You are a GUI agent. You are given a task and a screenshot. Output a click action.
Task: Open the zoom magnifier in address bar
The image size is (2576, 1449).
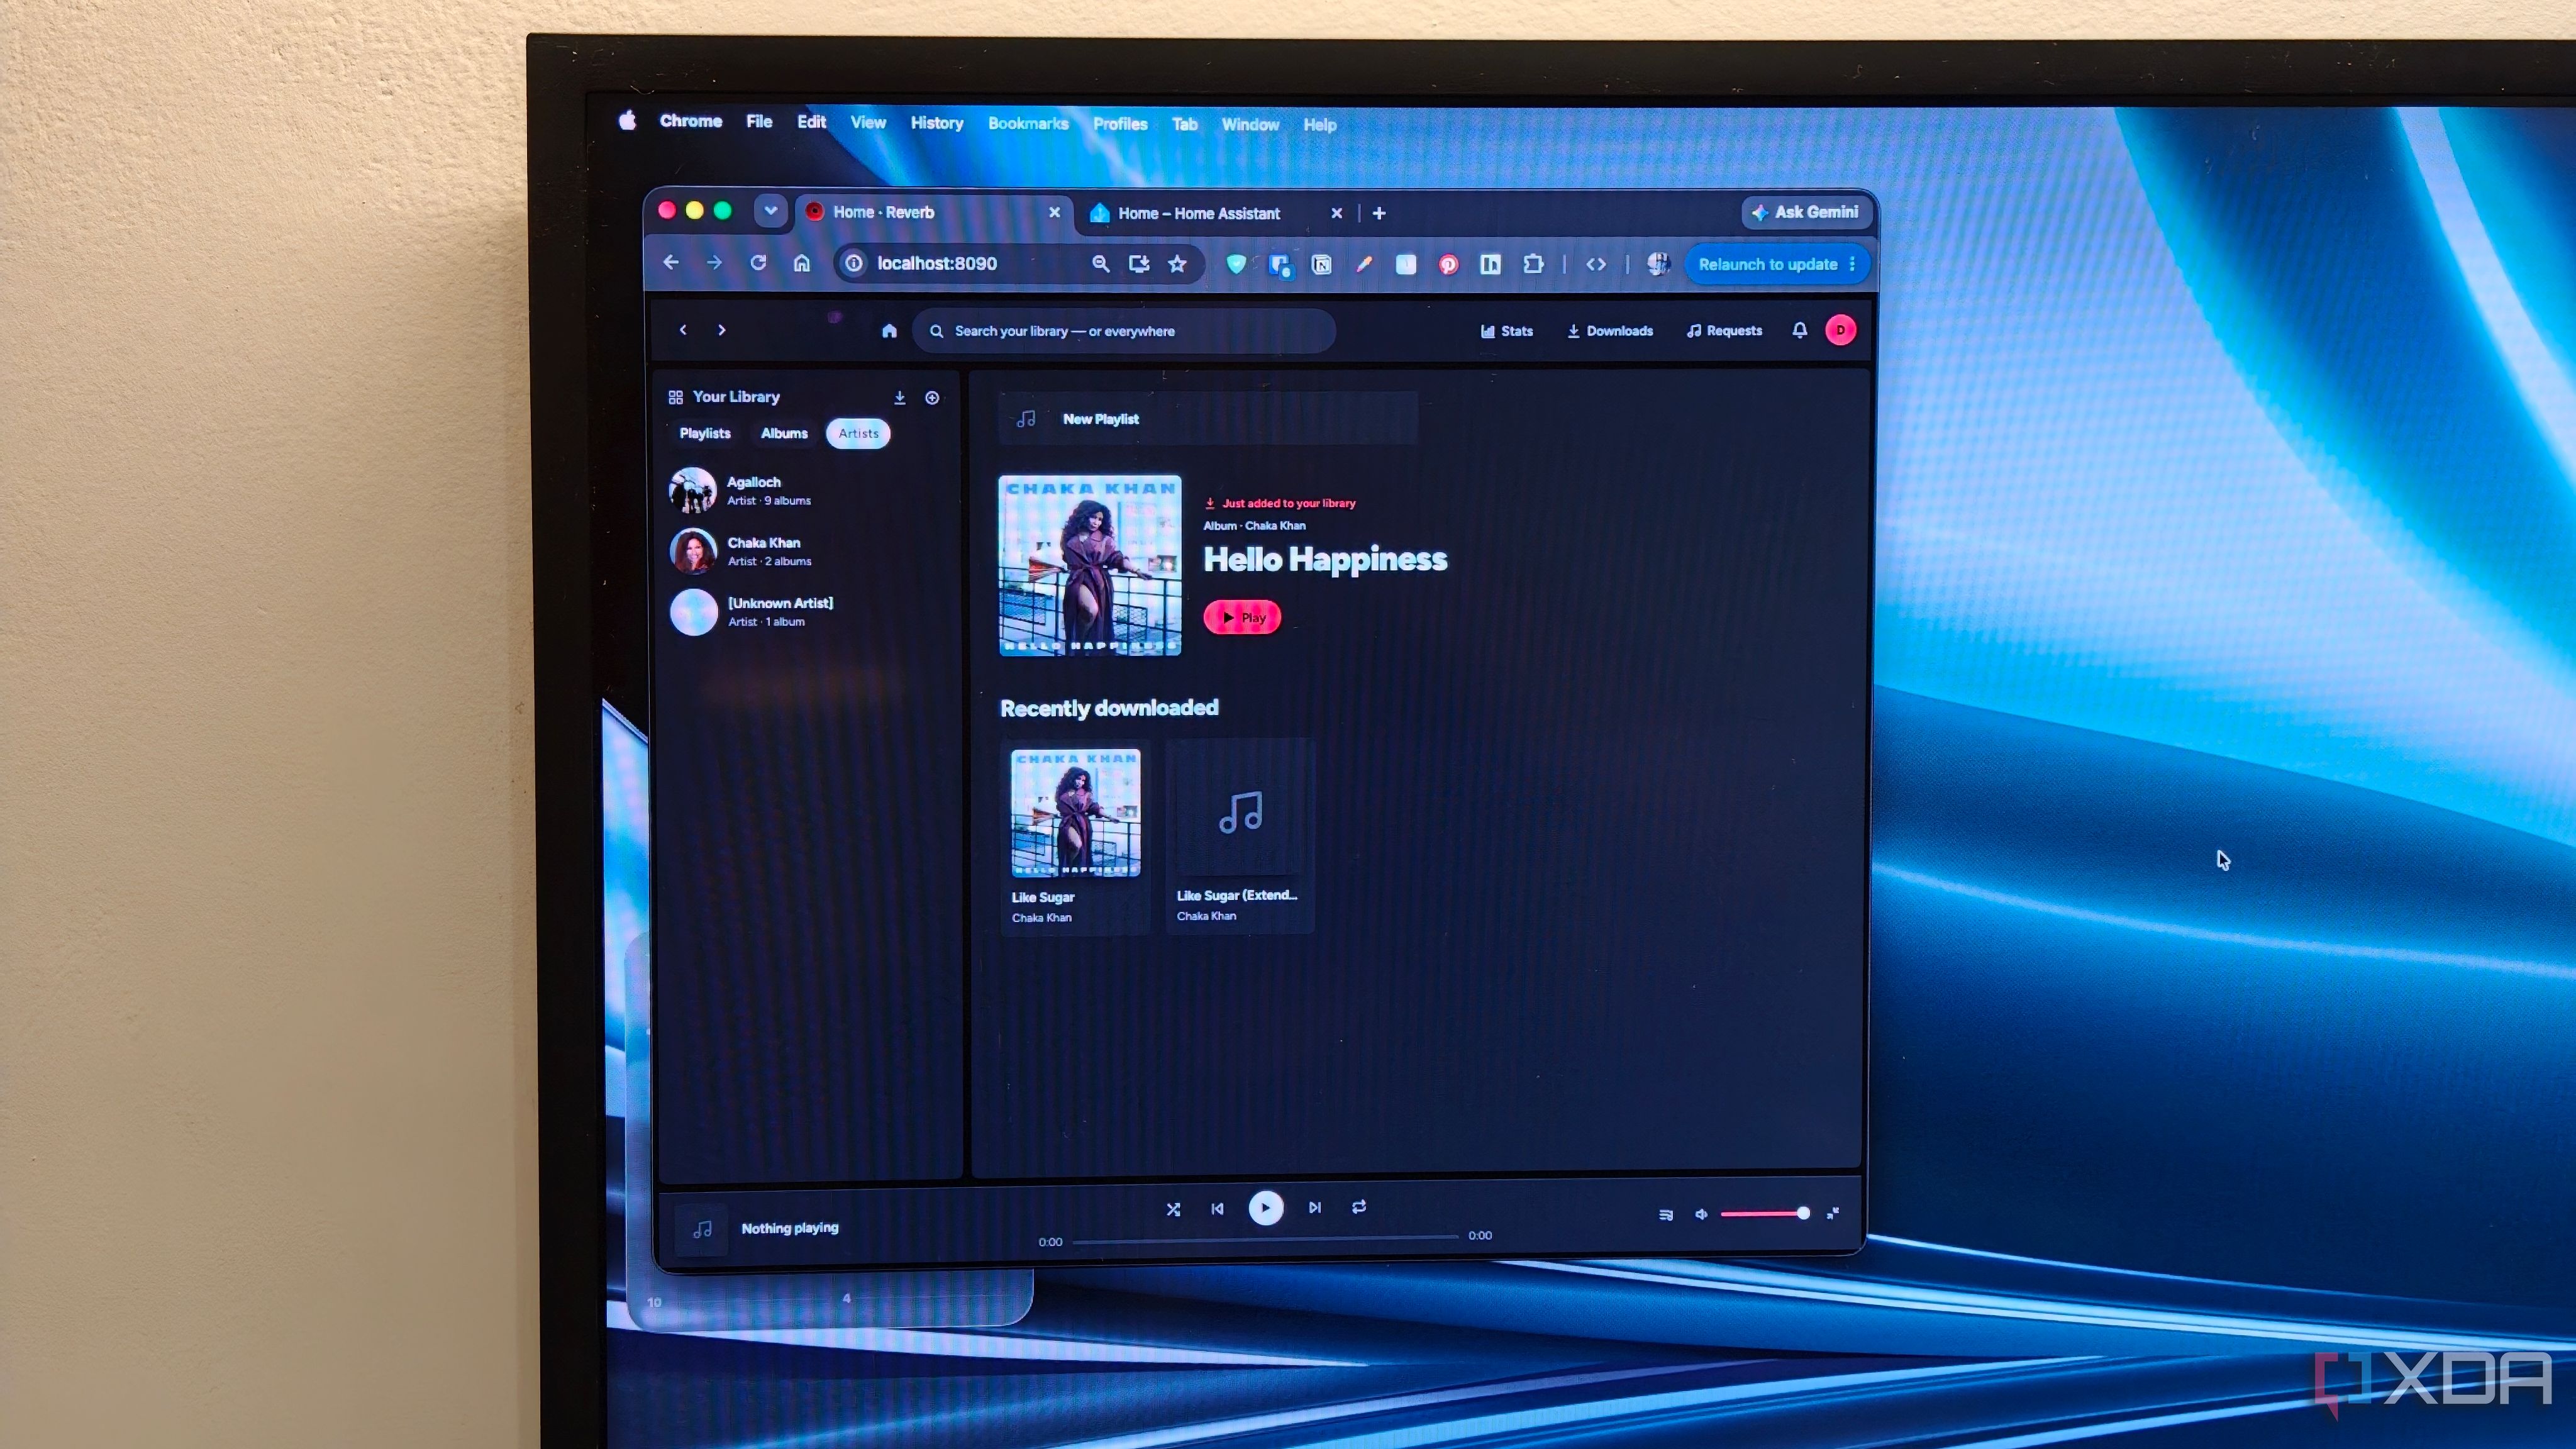coord(1100,264)
